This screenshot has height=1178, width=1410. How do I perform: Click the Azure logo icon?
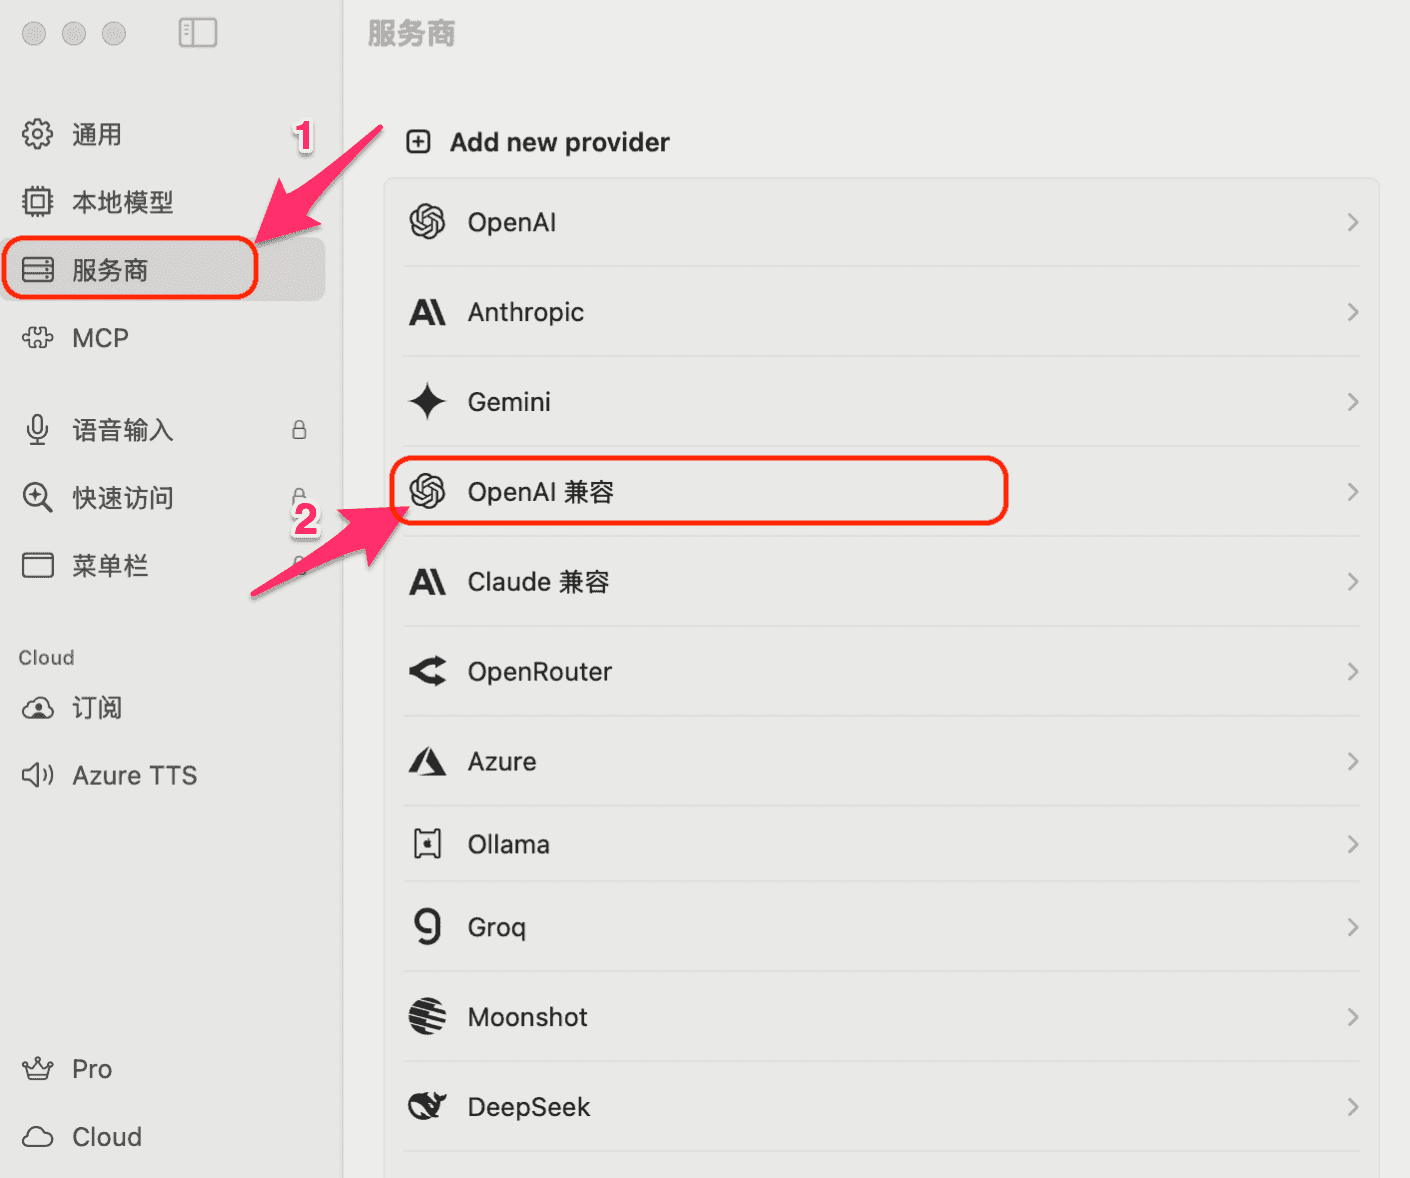tap(427, 762)
